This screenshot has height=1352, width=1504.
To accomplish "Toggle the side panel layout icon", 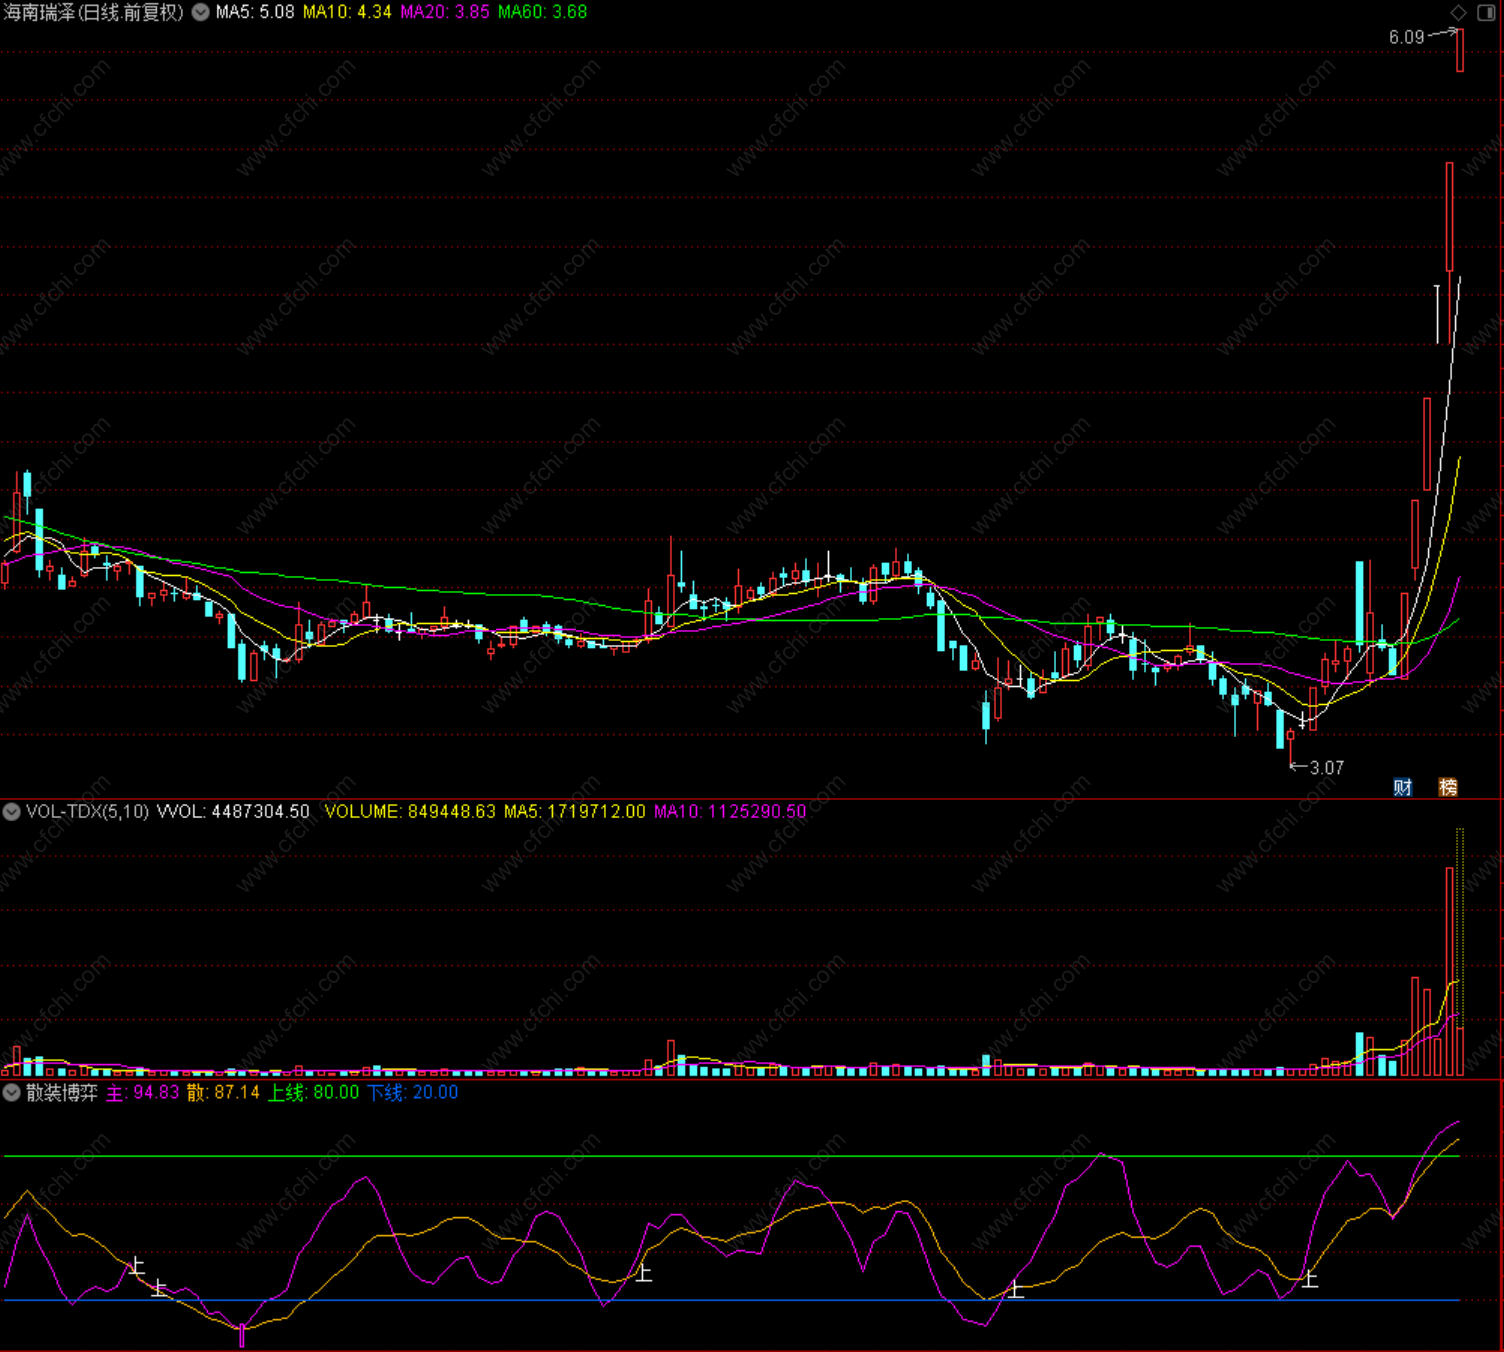I will pyautogui.click(x=1486, y=12).
